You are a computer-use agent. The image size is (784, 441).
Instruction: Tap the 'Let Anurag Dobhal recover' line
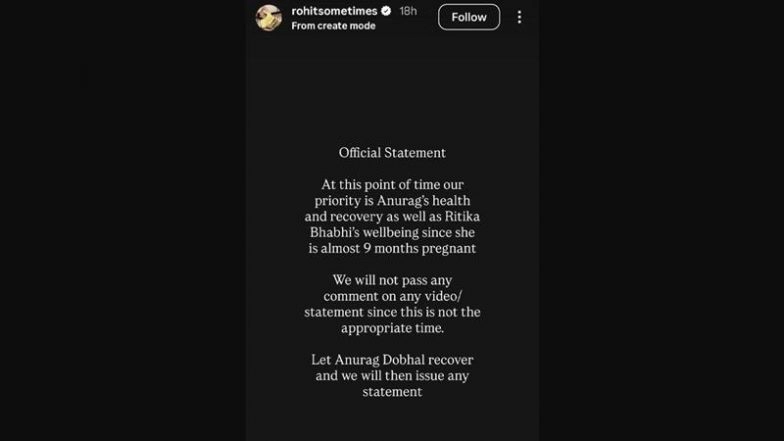(392, 360)
